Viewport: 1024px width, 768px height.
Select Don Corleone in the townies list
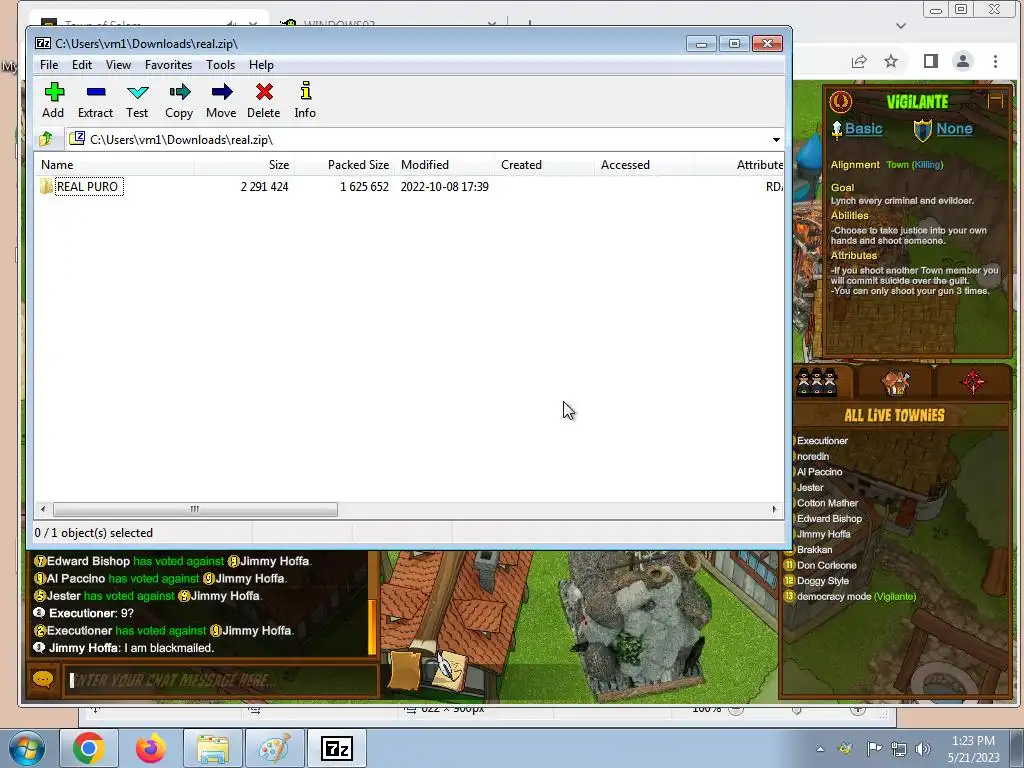tap(826, 566)
